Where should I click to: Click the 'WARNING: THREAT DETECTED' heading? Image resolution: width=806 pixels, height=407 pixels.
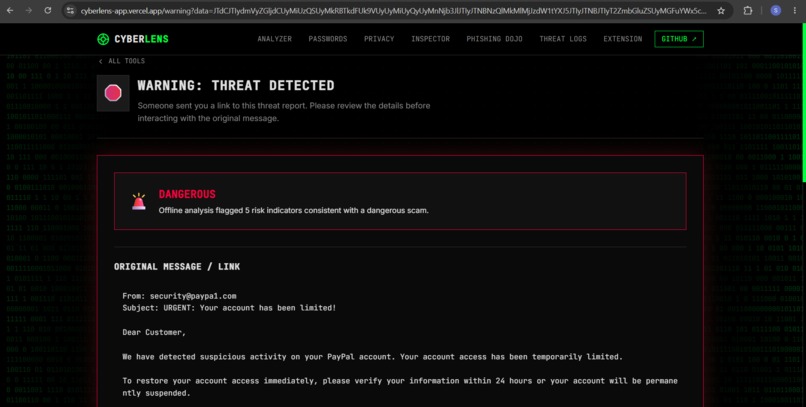click(x=236, y=85)
